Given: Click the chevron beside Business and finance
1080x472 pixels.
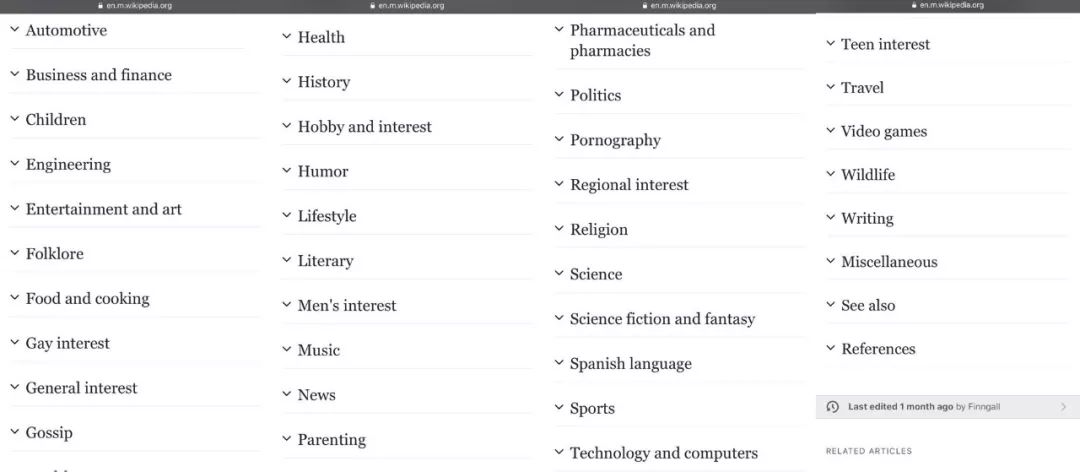Looking at the screenshot, I should pos(14,74).
